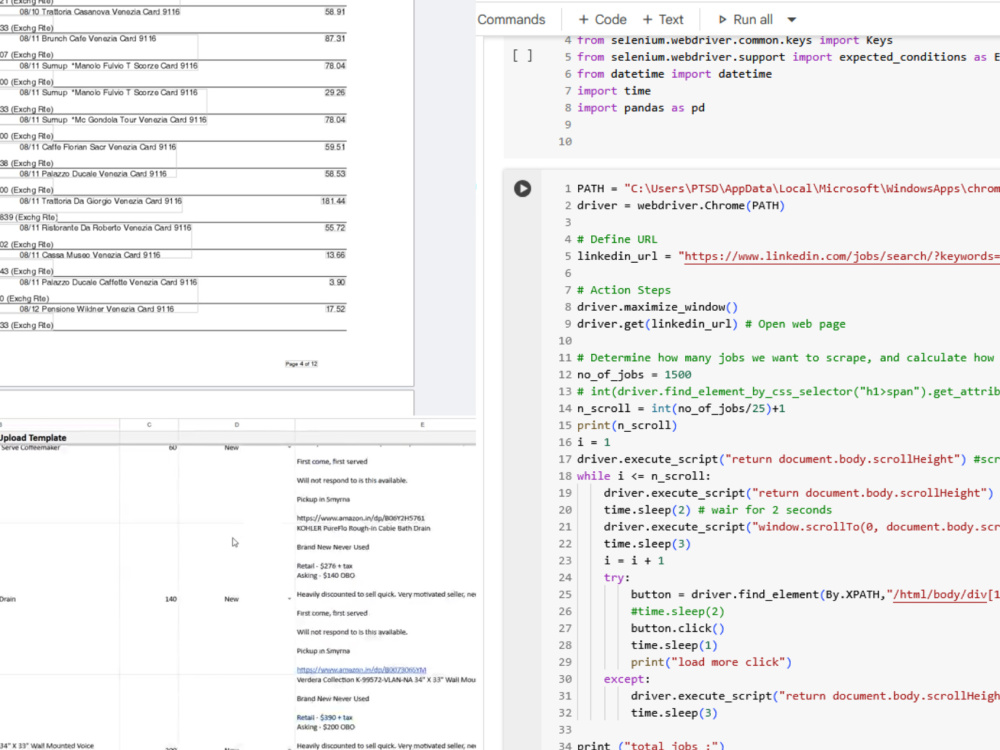Click 'Caffe Florian Sacr Venezia' transaction row
This screenshot has height=750, width=1000.
click(98, 147)
